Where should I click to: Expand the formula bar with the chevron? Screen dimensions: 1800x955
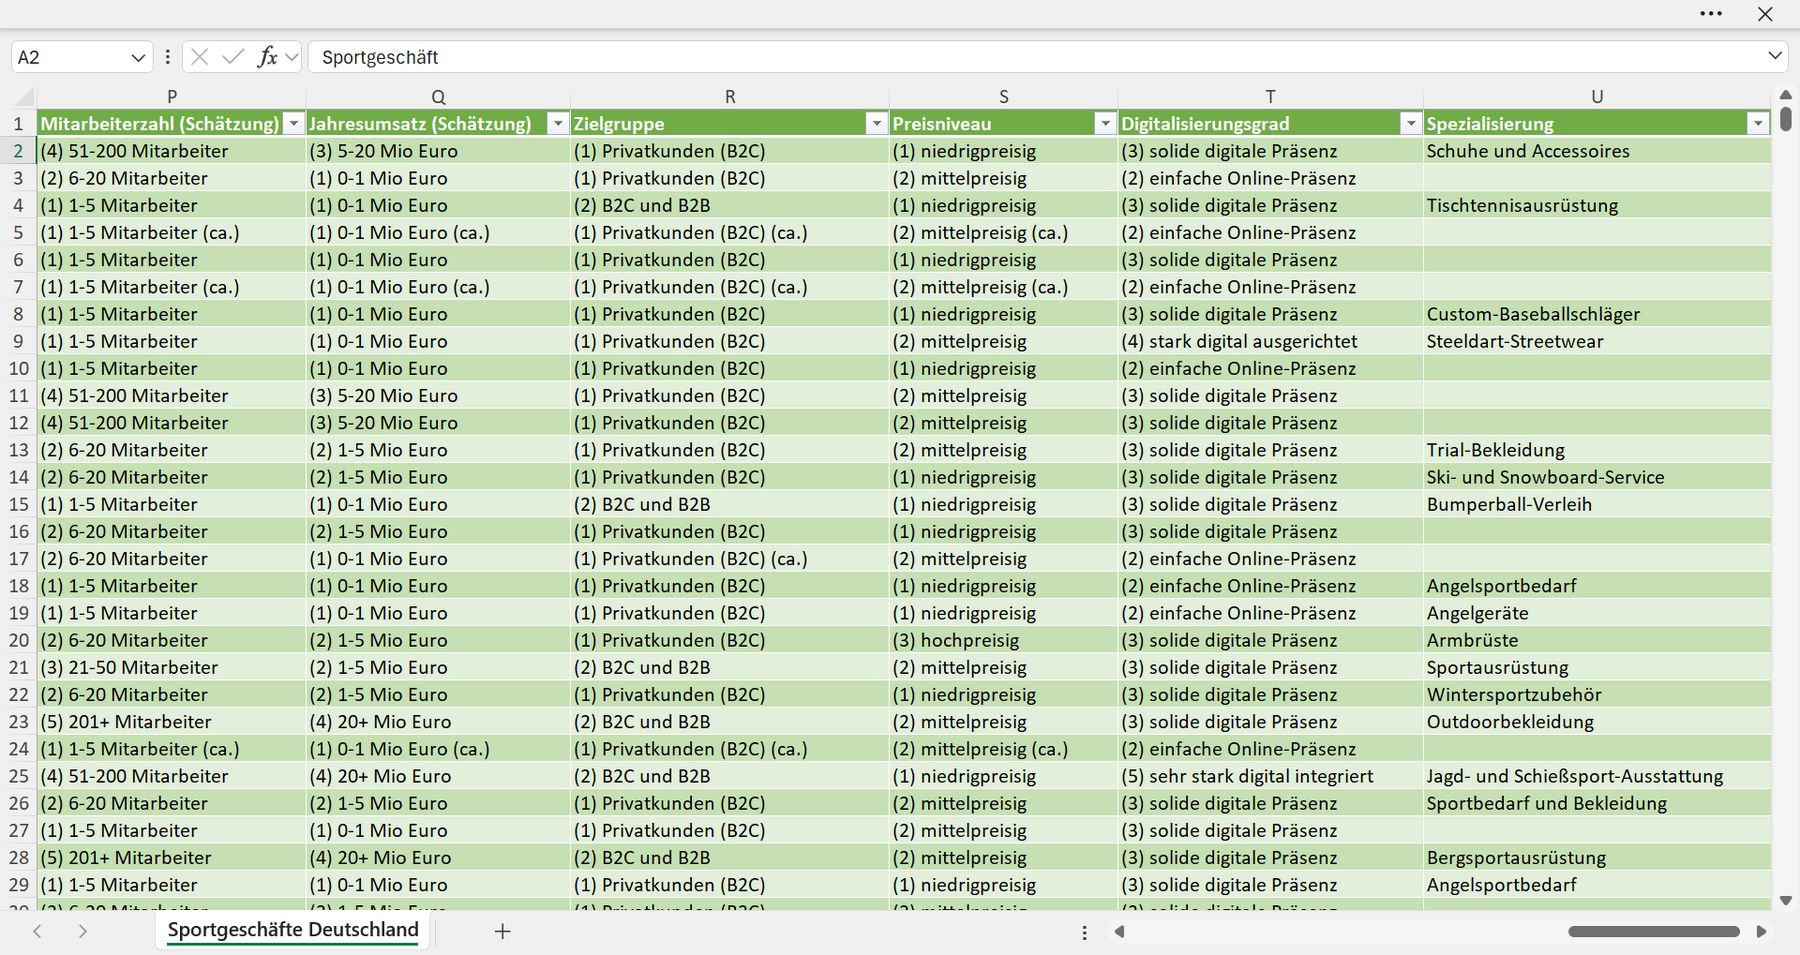(1775, 56)
